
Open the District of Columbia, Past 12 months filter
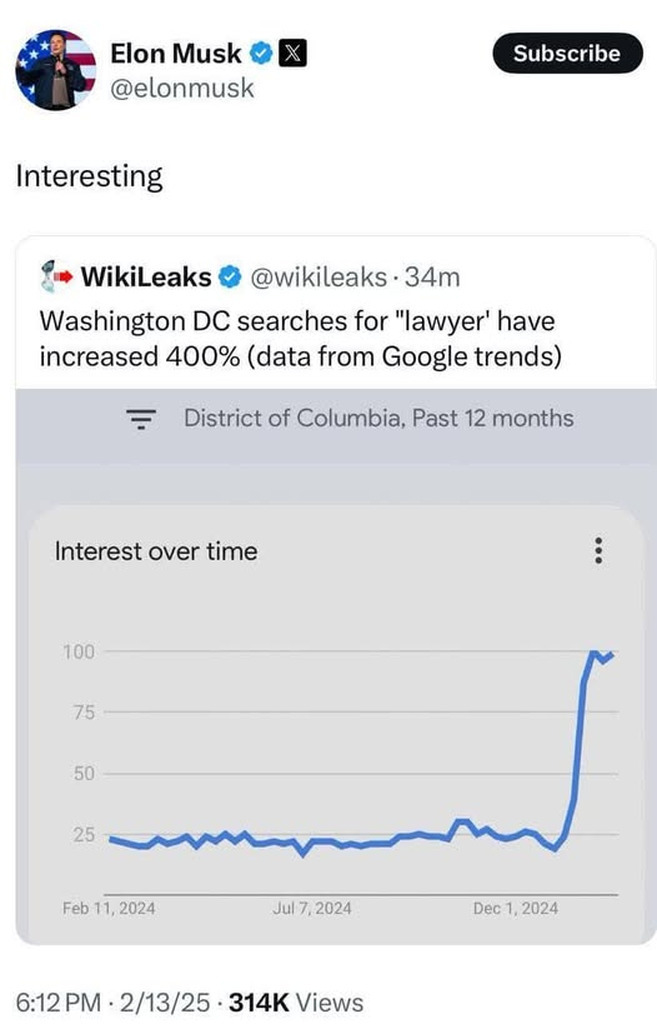pyautogui.click(x=378, y=418)
